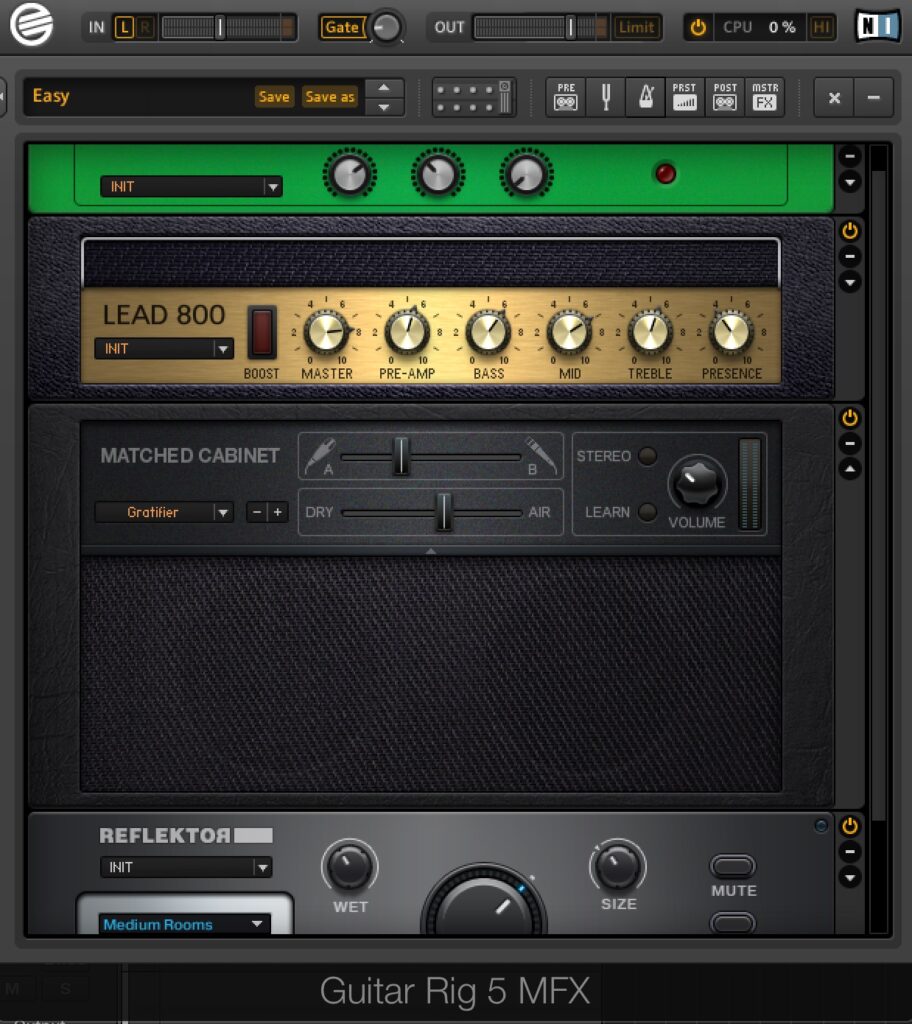Click the DRY/AIR slider handle
Image resolution: width=912 pixels, height=1024 pixels.
click(x=444, y=511)
